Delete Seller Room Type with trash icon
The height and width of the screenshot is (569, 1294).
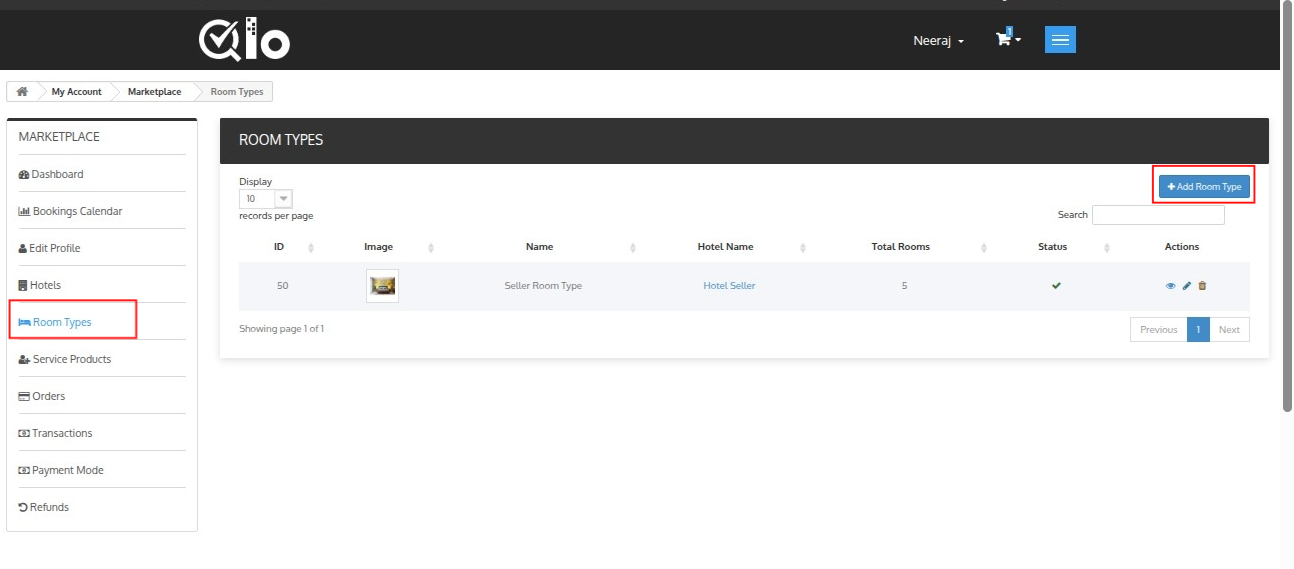[1202, 286]
